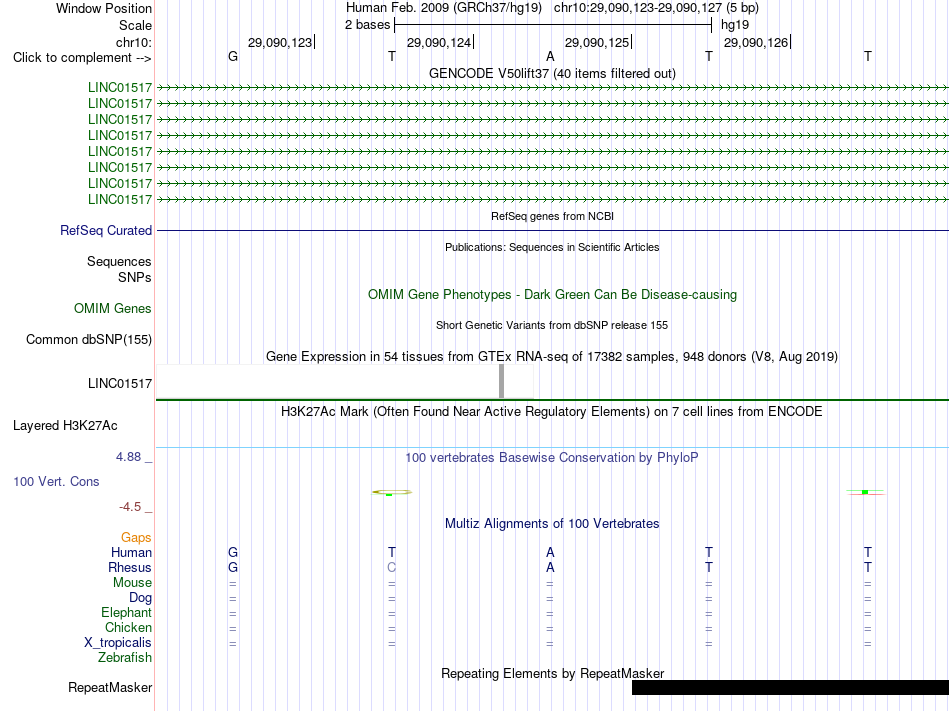Click the 'Click to complement -->' label
The height and width of the screenshot is (711, 950).
pyautogui.click(x=82, y=58)
